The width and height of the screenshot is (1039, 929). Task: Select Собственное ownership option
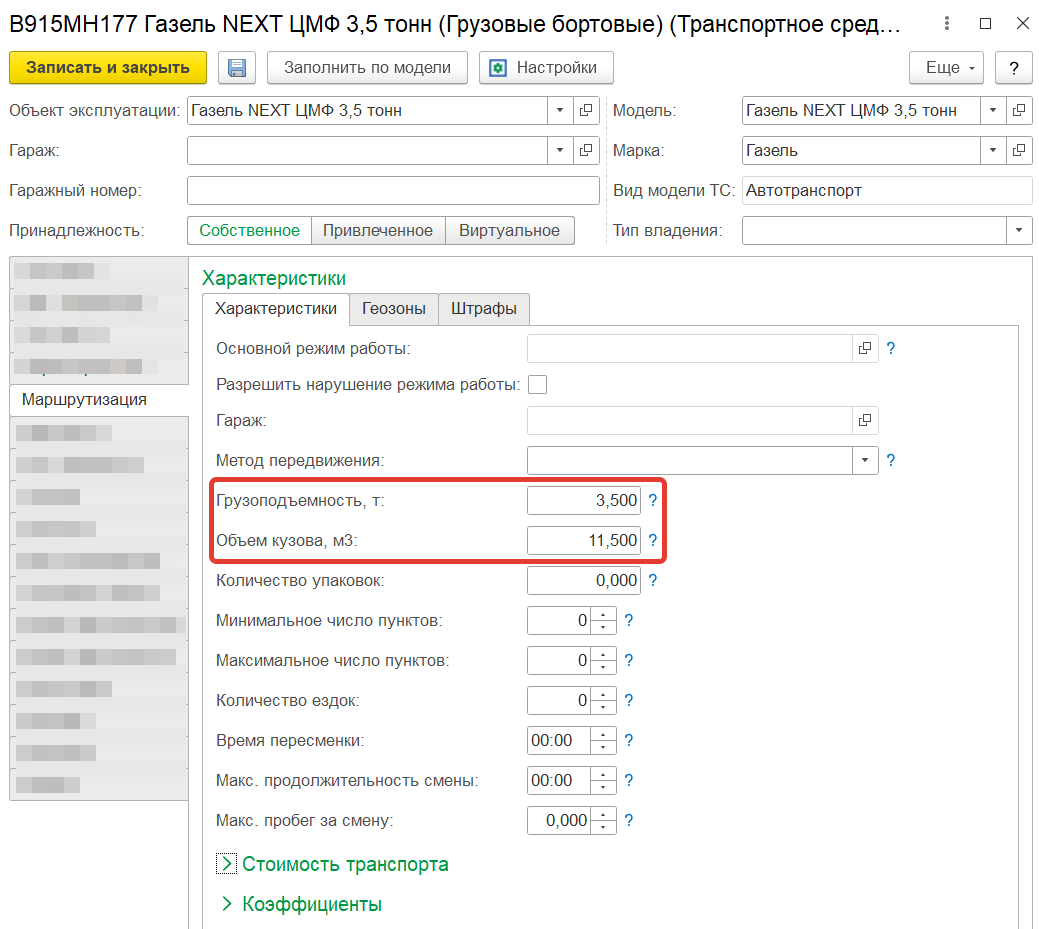pos(249,231)
